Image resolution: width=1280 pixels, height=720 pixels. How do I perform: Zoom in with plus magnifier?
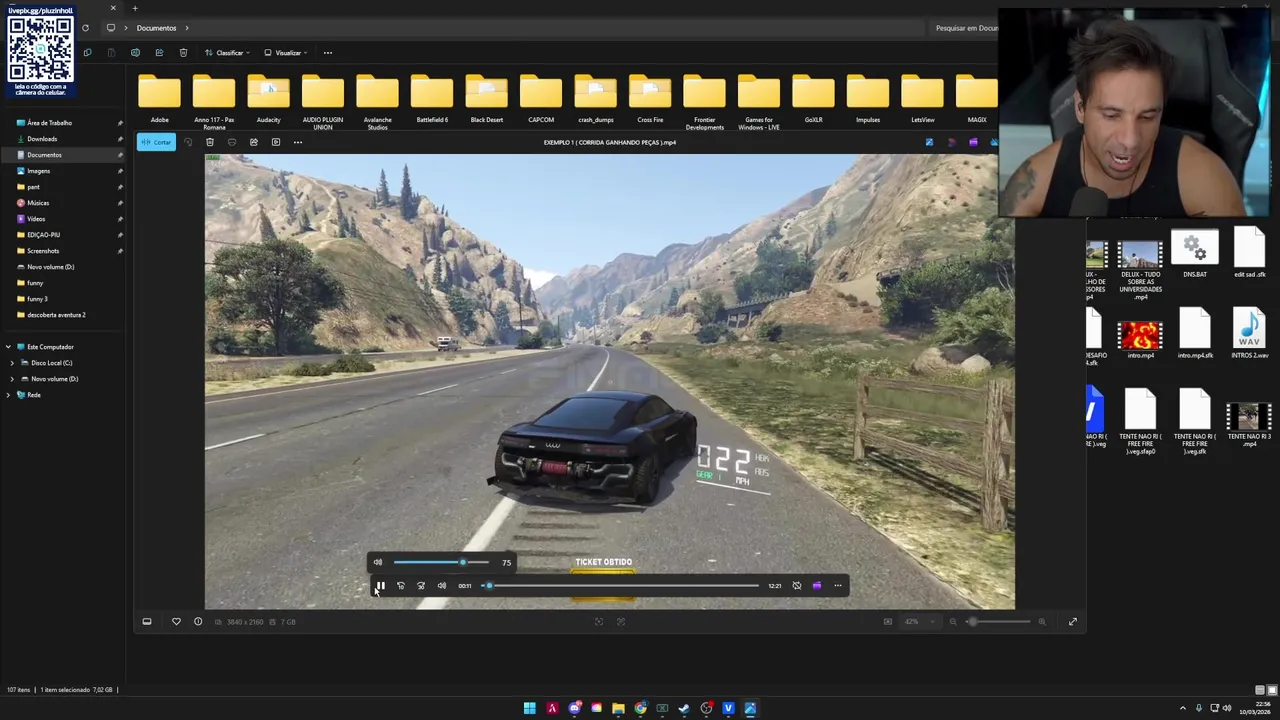click(x=1041, y=622)
